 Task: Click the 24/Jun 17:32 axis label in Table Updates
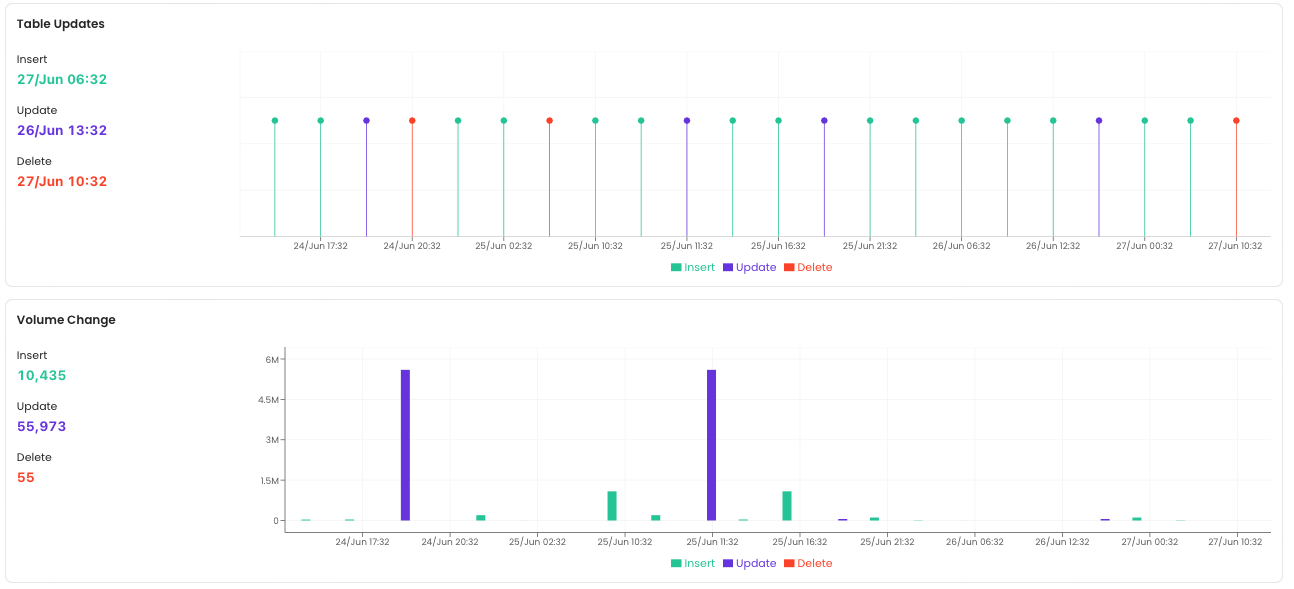pyautogui.click(x=321, y=245)
